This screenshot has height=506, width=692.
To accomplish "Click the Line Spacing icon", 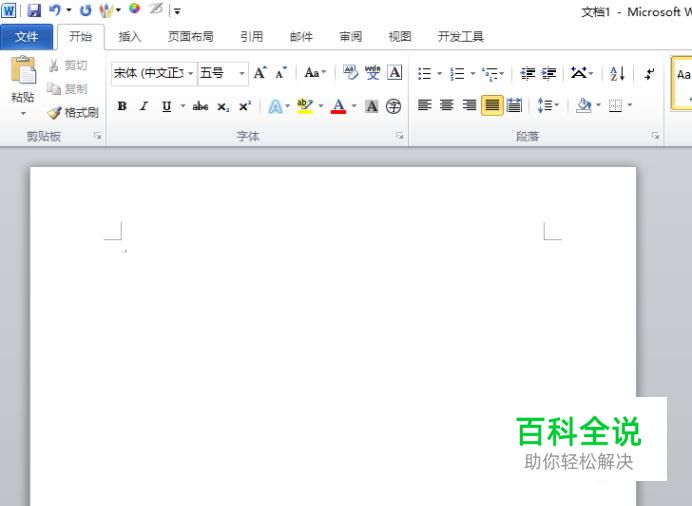I will point(545,105).
